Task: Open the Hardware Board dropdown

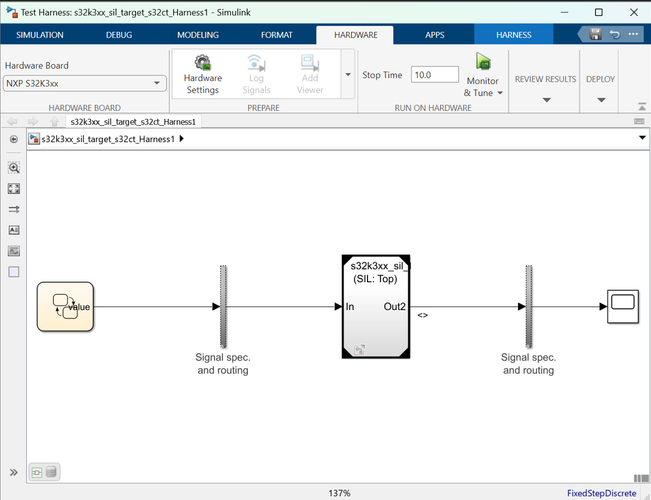Action: pos(85,83)
